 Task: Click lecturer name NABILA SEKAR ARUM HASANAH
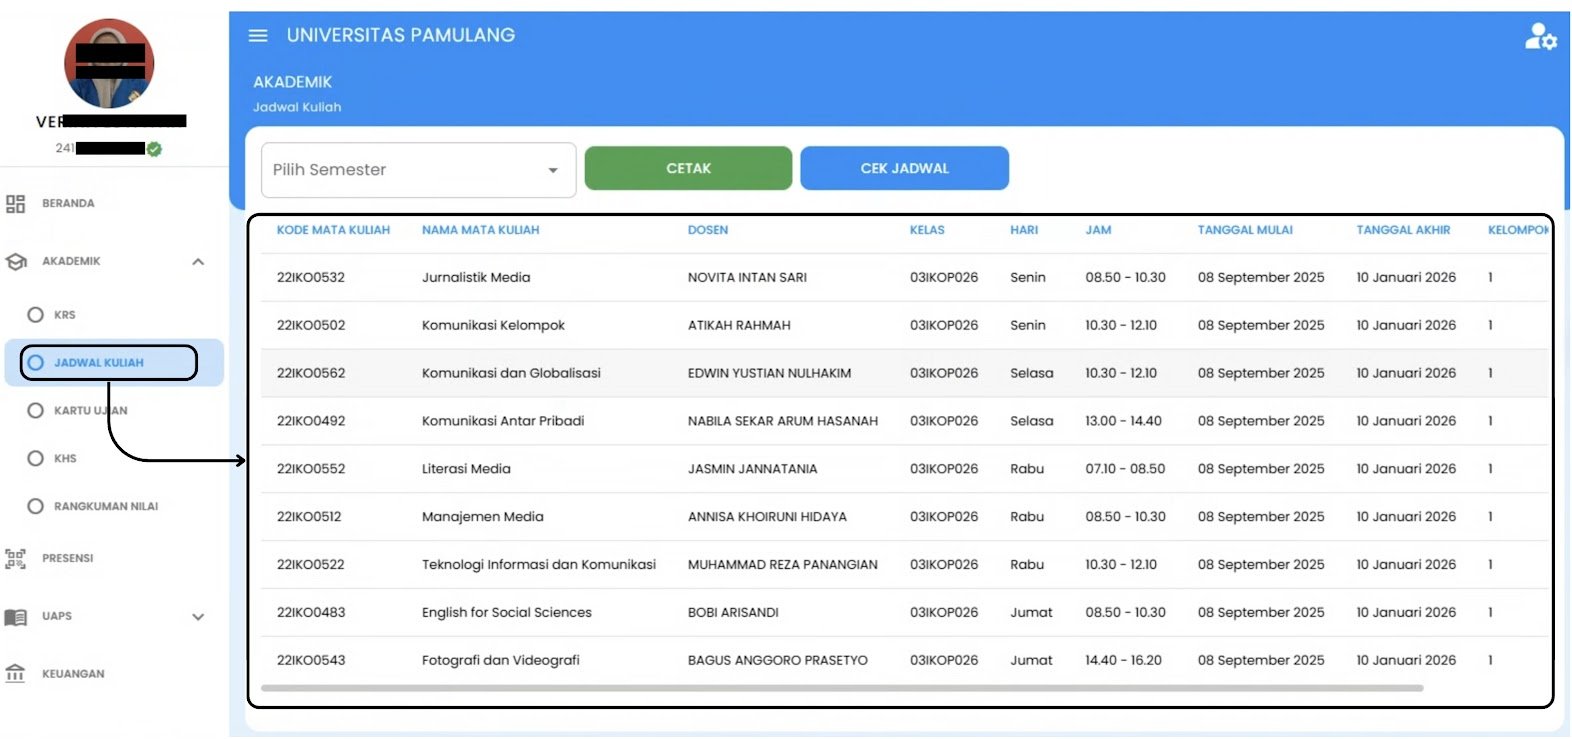(783, 422)
